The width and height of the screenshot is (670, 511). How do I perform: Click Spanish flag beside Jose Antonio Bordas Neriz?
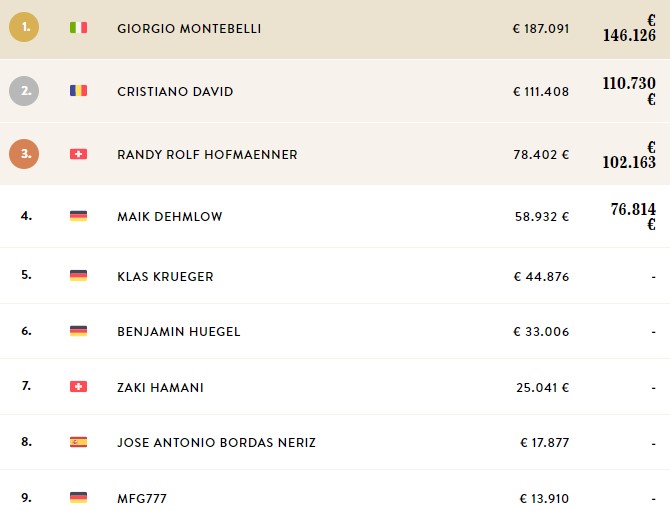pyautogui.click(x=79, y=442)
